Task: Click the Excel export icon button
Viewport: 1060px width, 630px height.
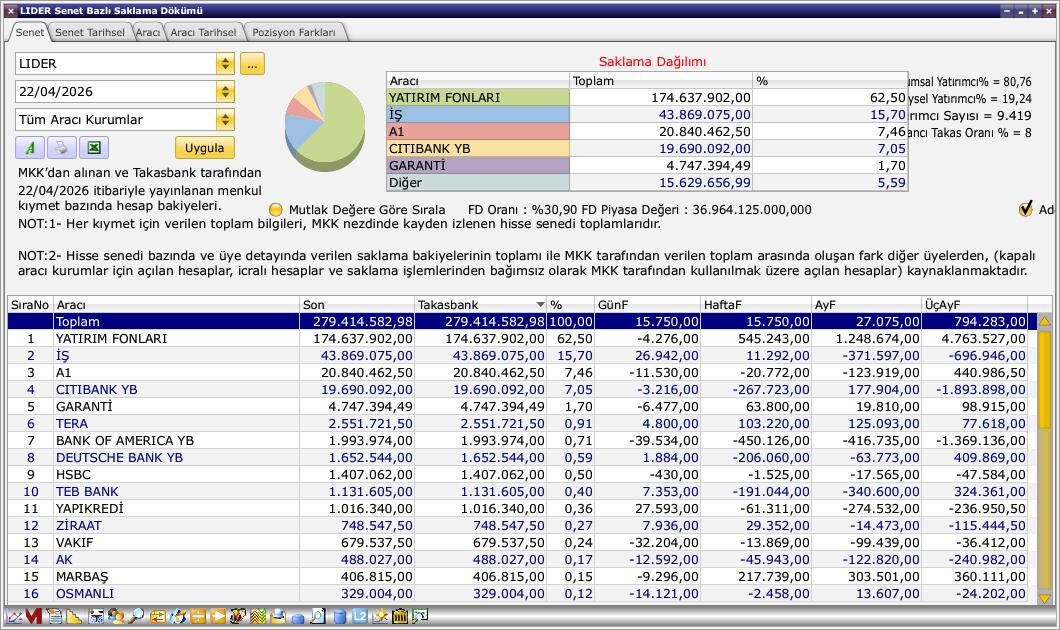Action: [x=93, y=148]
